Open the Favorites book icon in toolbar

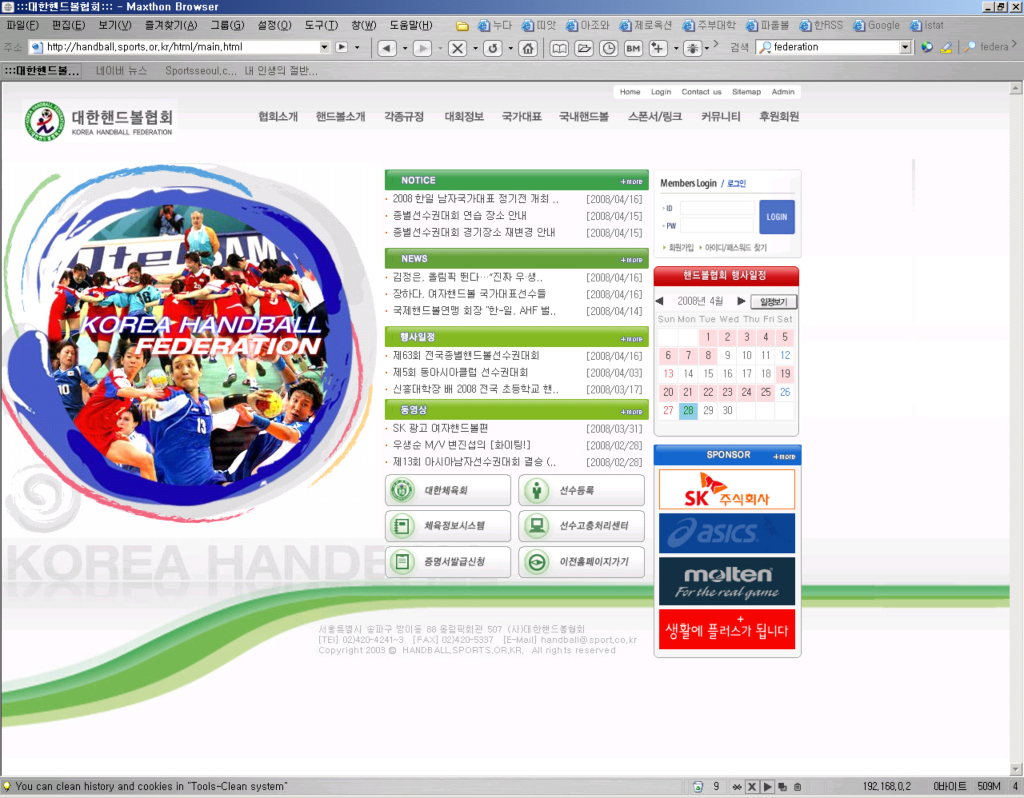(559, 48)
